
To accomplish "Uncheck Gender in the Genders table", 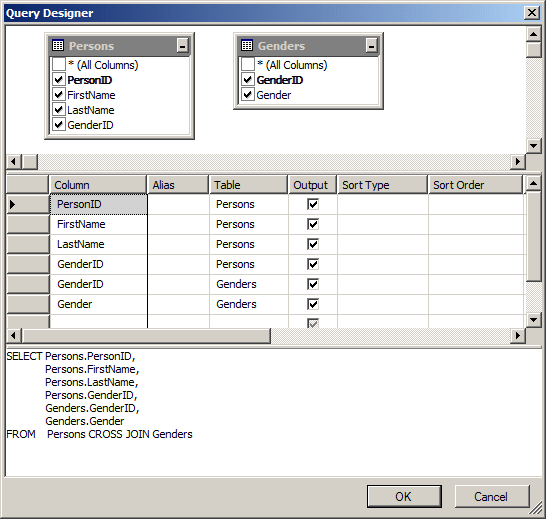I will point(248,94).
